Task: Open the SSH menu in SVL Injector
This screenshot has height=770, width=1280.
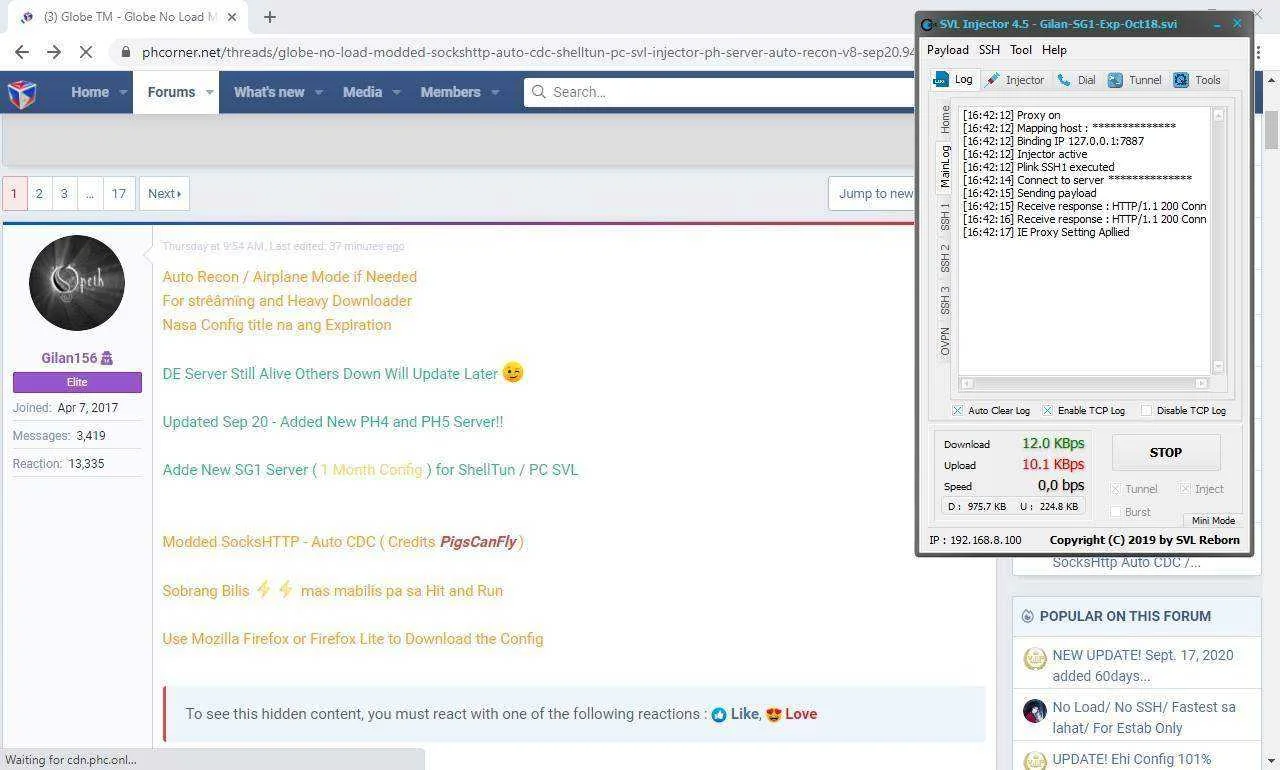Action: pyautogui.click(x=989, y=50)
